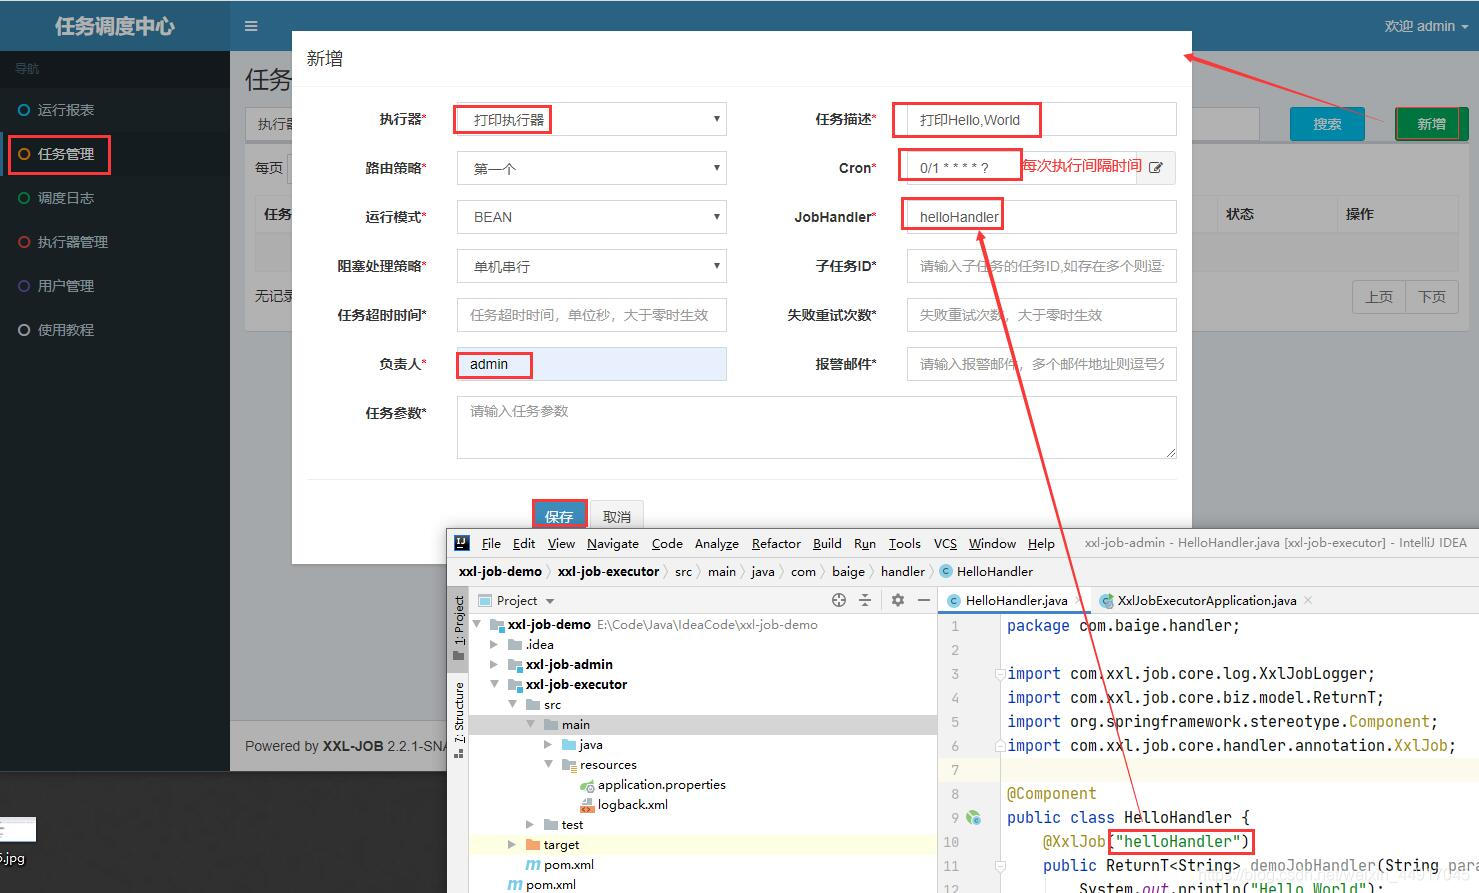Click the 报警邮件 input field
Viewport: 1479px width, 893px height.
(1041, 364)
